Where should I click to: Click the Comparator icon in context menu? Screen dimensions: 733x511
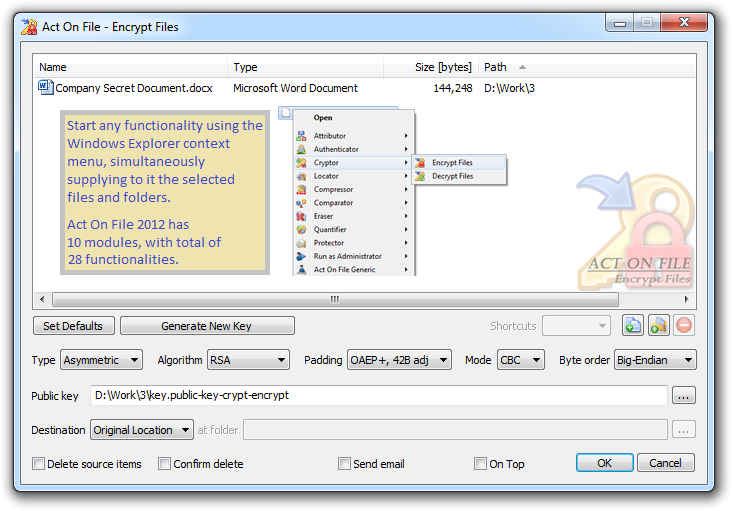(x=302, y=203)
